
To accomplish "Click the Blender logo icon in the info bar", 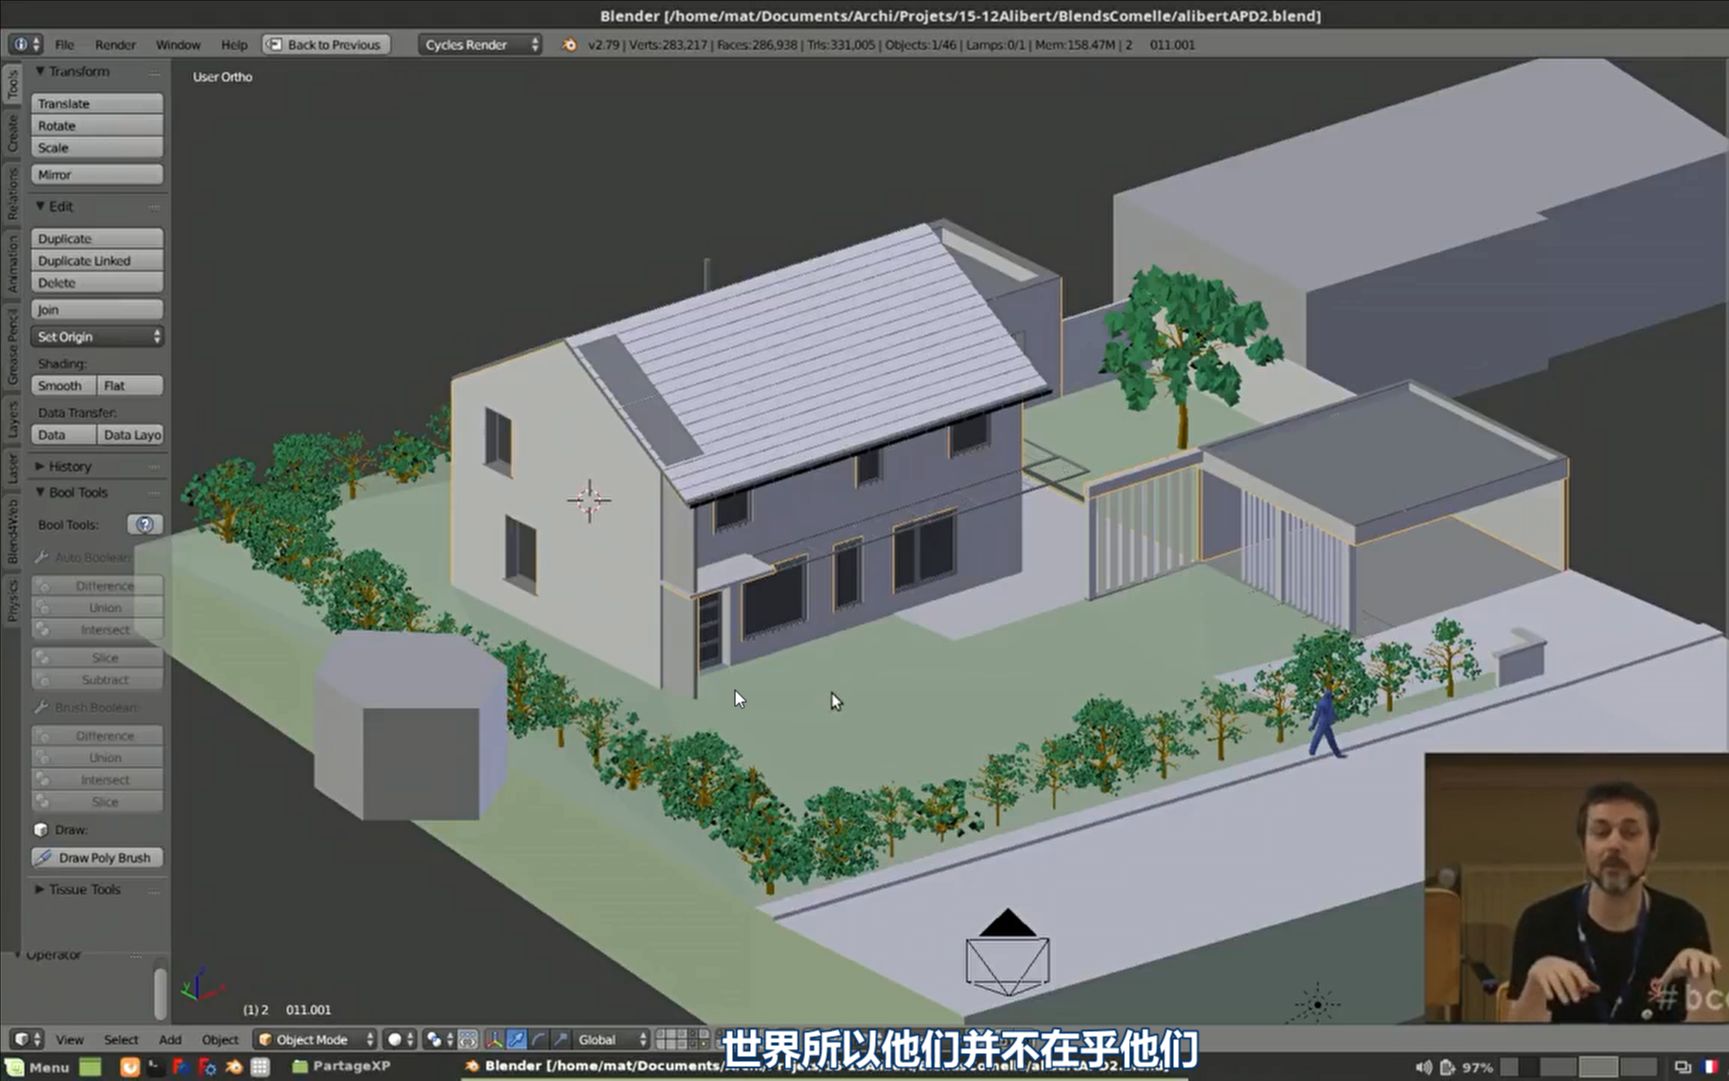I will tap(570, 44).
